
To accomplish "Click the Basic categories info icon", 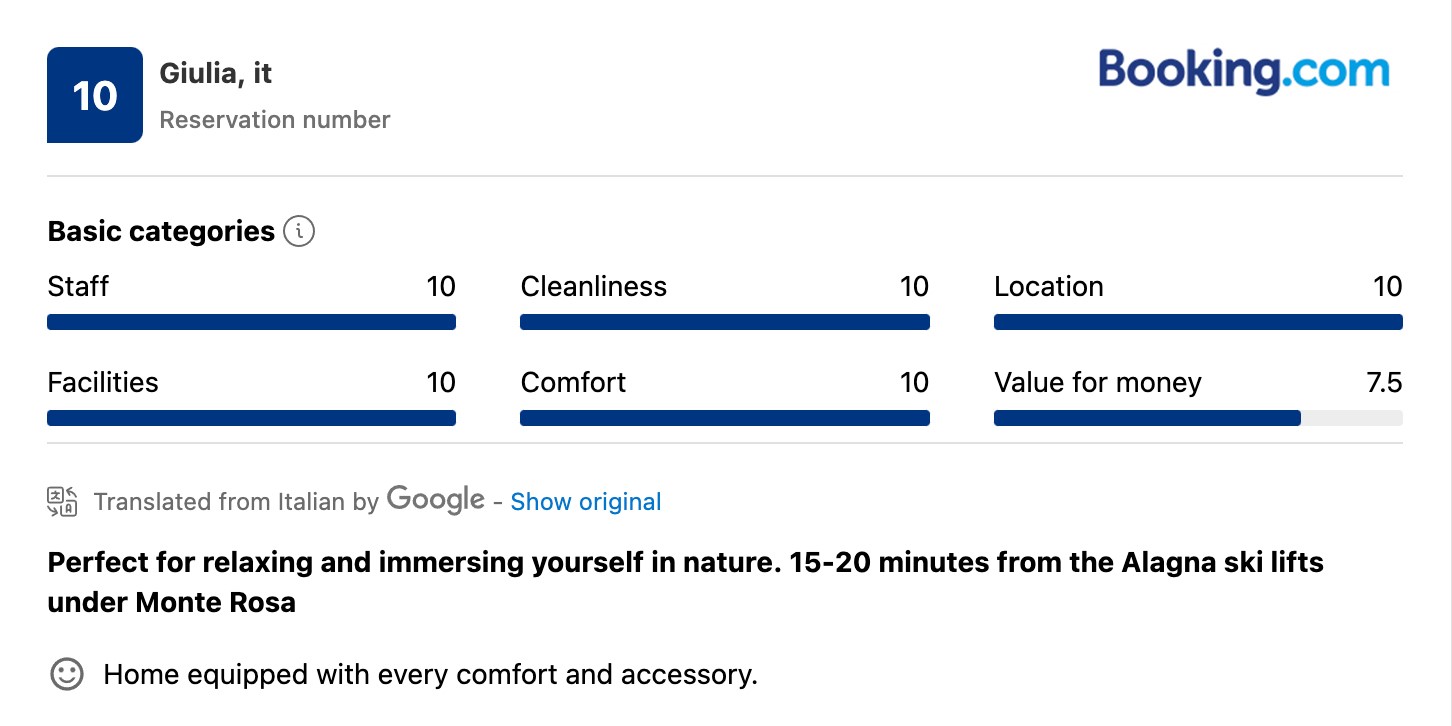I will [x=299, y=232].
